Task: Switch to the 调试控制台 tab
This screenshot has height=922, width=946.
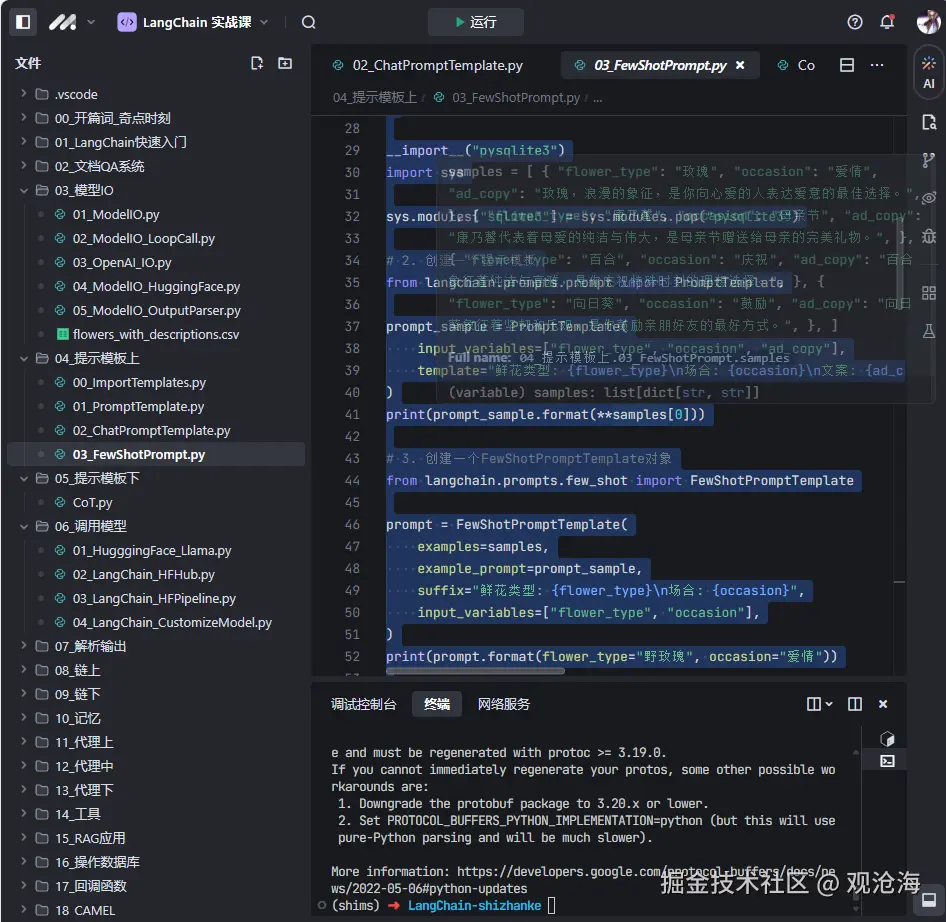Action: coord(364,704)
